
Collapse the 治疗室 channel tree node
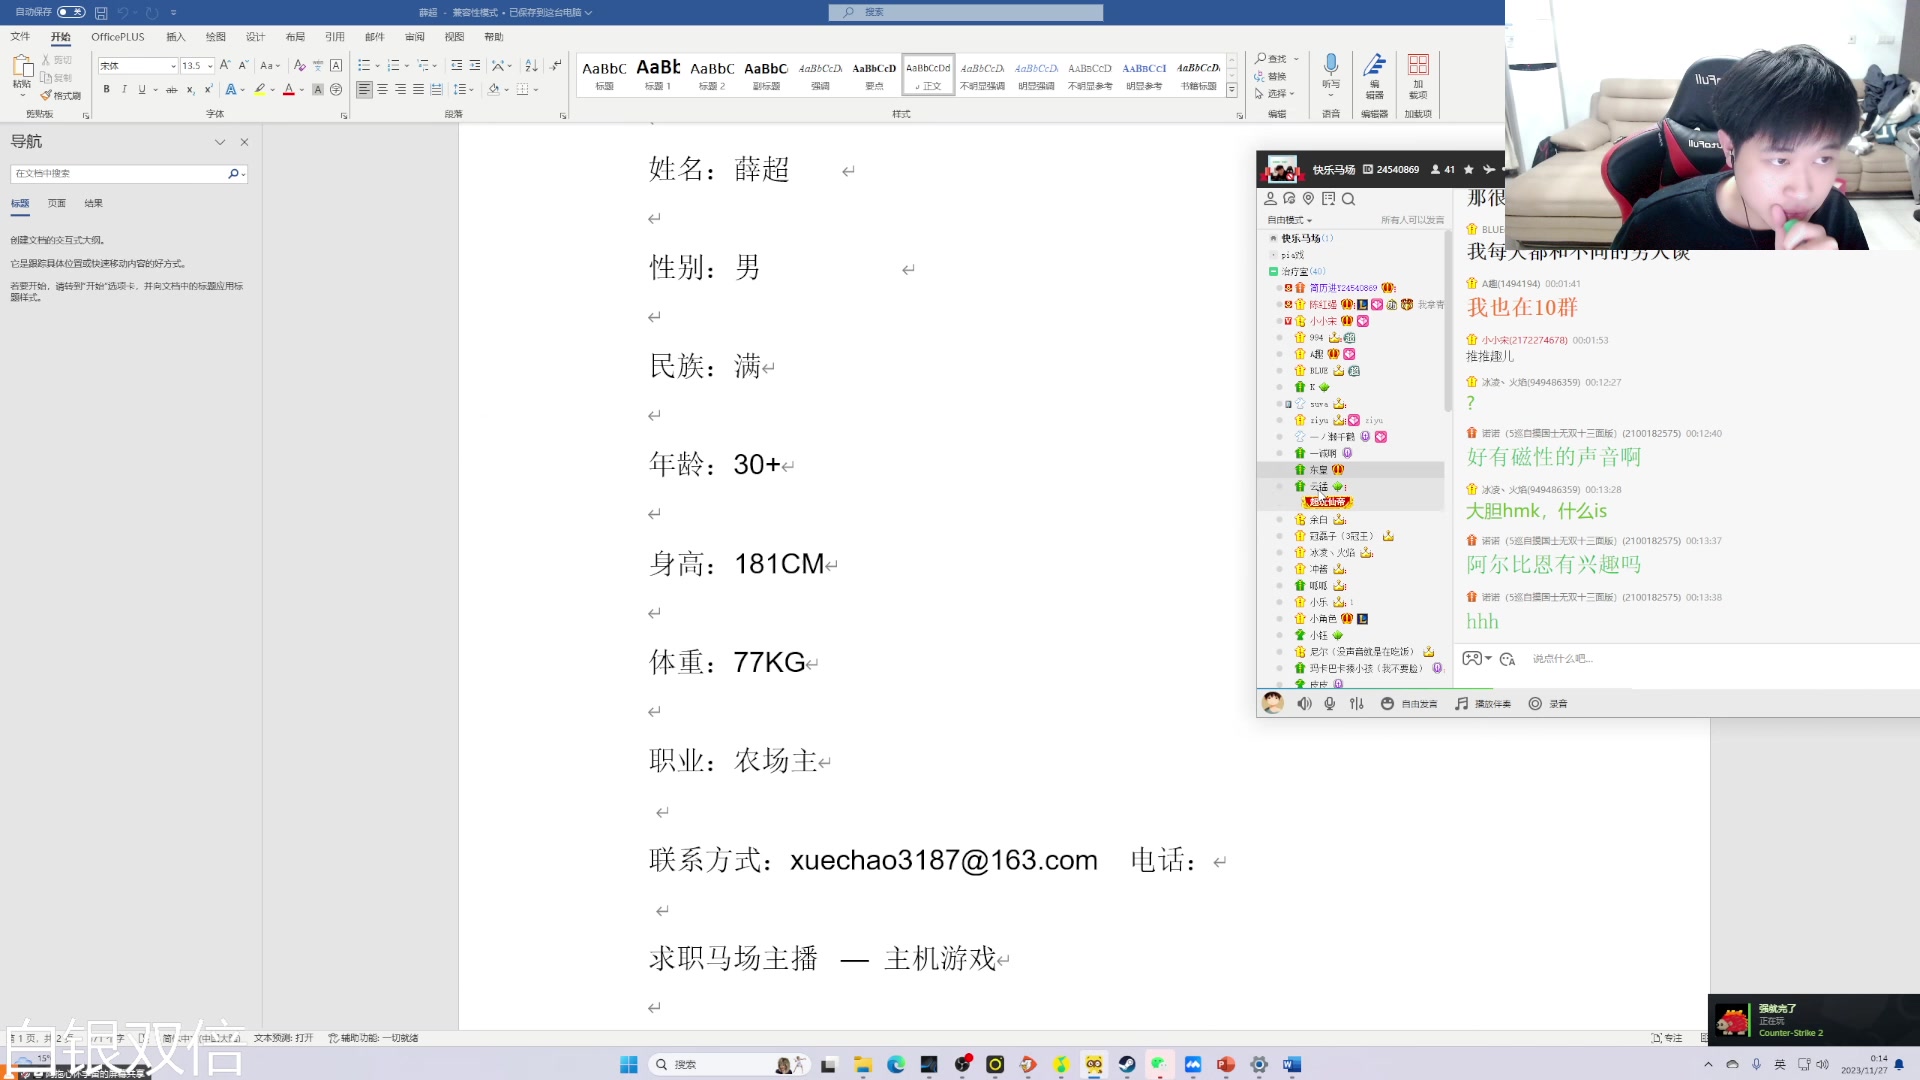click(x=1273, y=272)
